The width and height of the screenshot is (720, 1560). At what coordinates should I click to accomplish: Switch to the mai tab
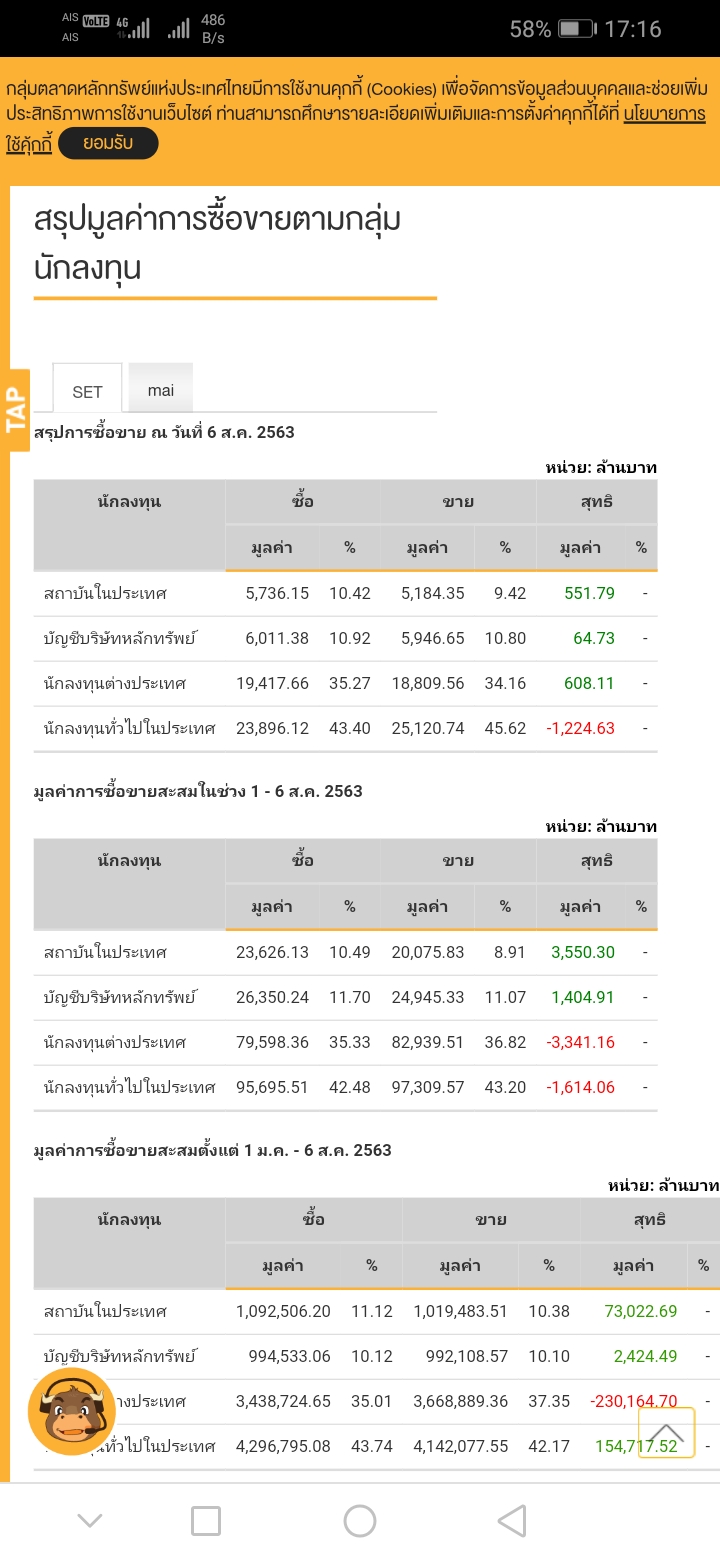click(x=161, y=390)
